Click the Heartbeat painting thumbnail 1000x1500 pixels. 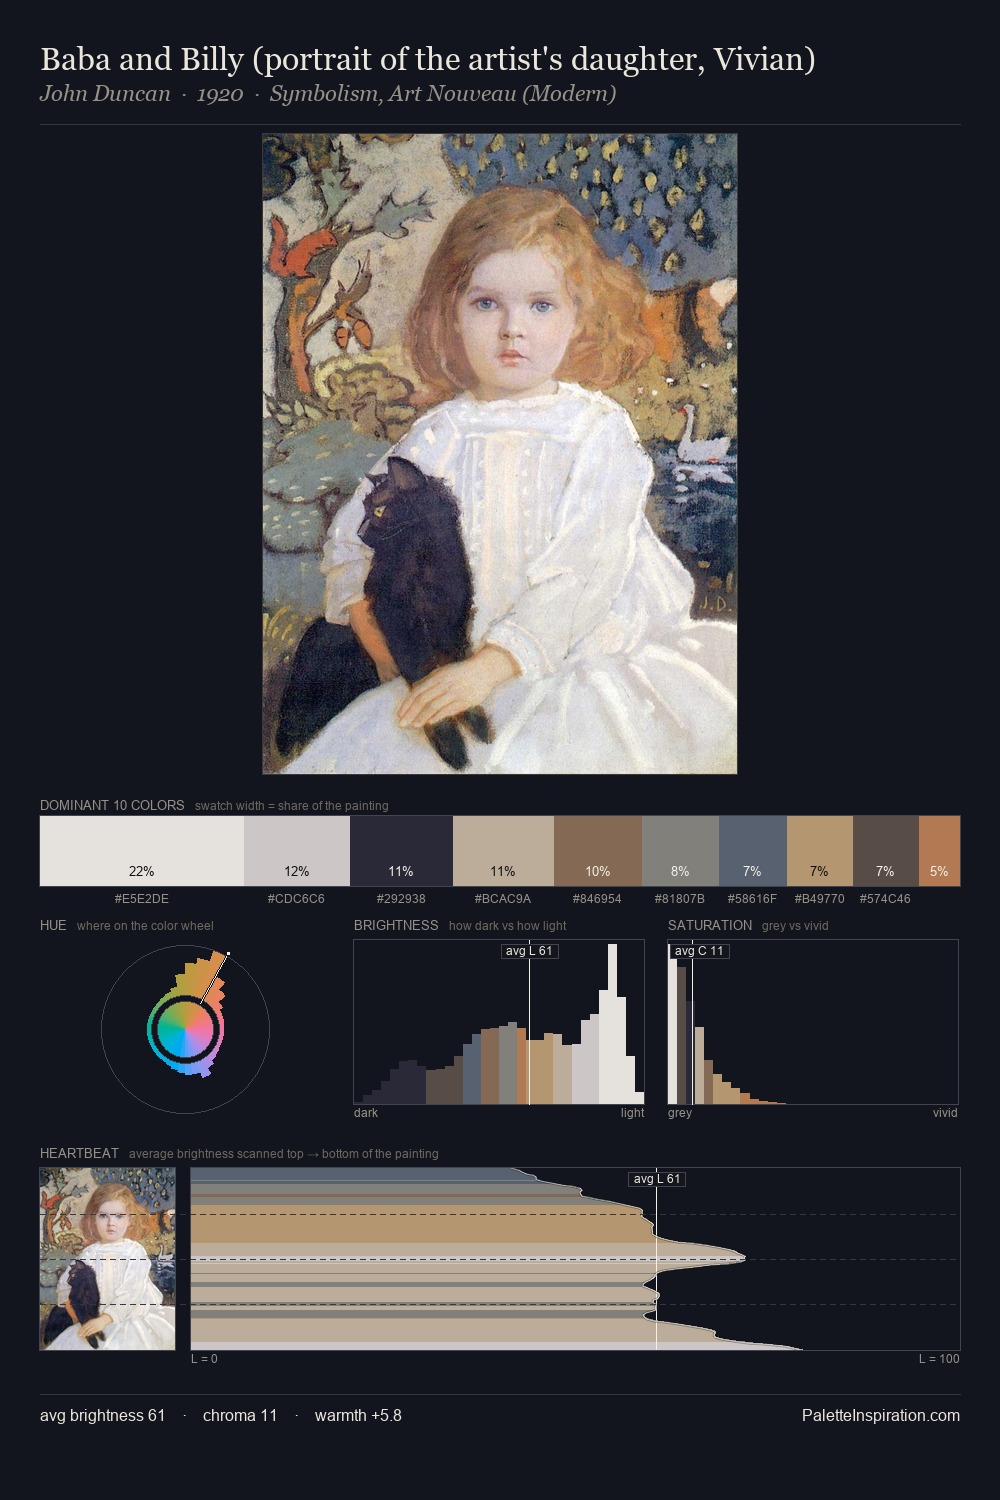pyautogui.click(x=108, y=1259)
